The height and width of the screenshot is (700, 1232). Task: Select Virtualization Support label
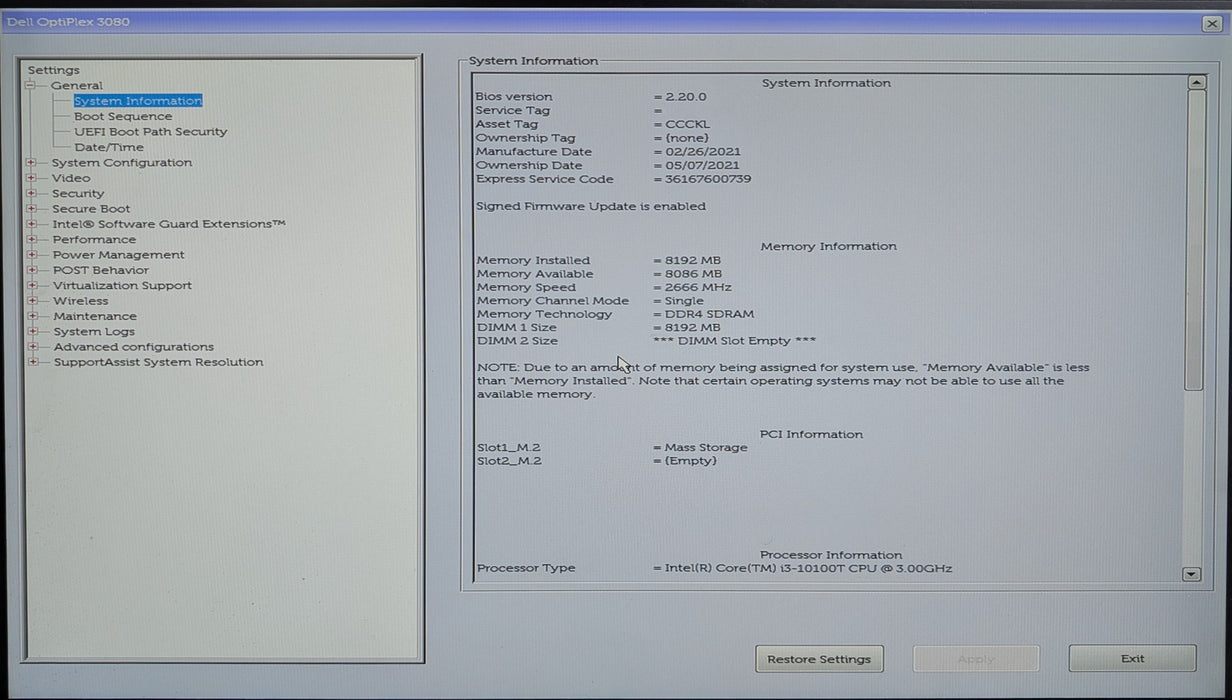tap(122, 286)
